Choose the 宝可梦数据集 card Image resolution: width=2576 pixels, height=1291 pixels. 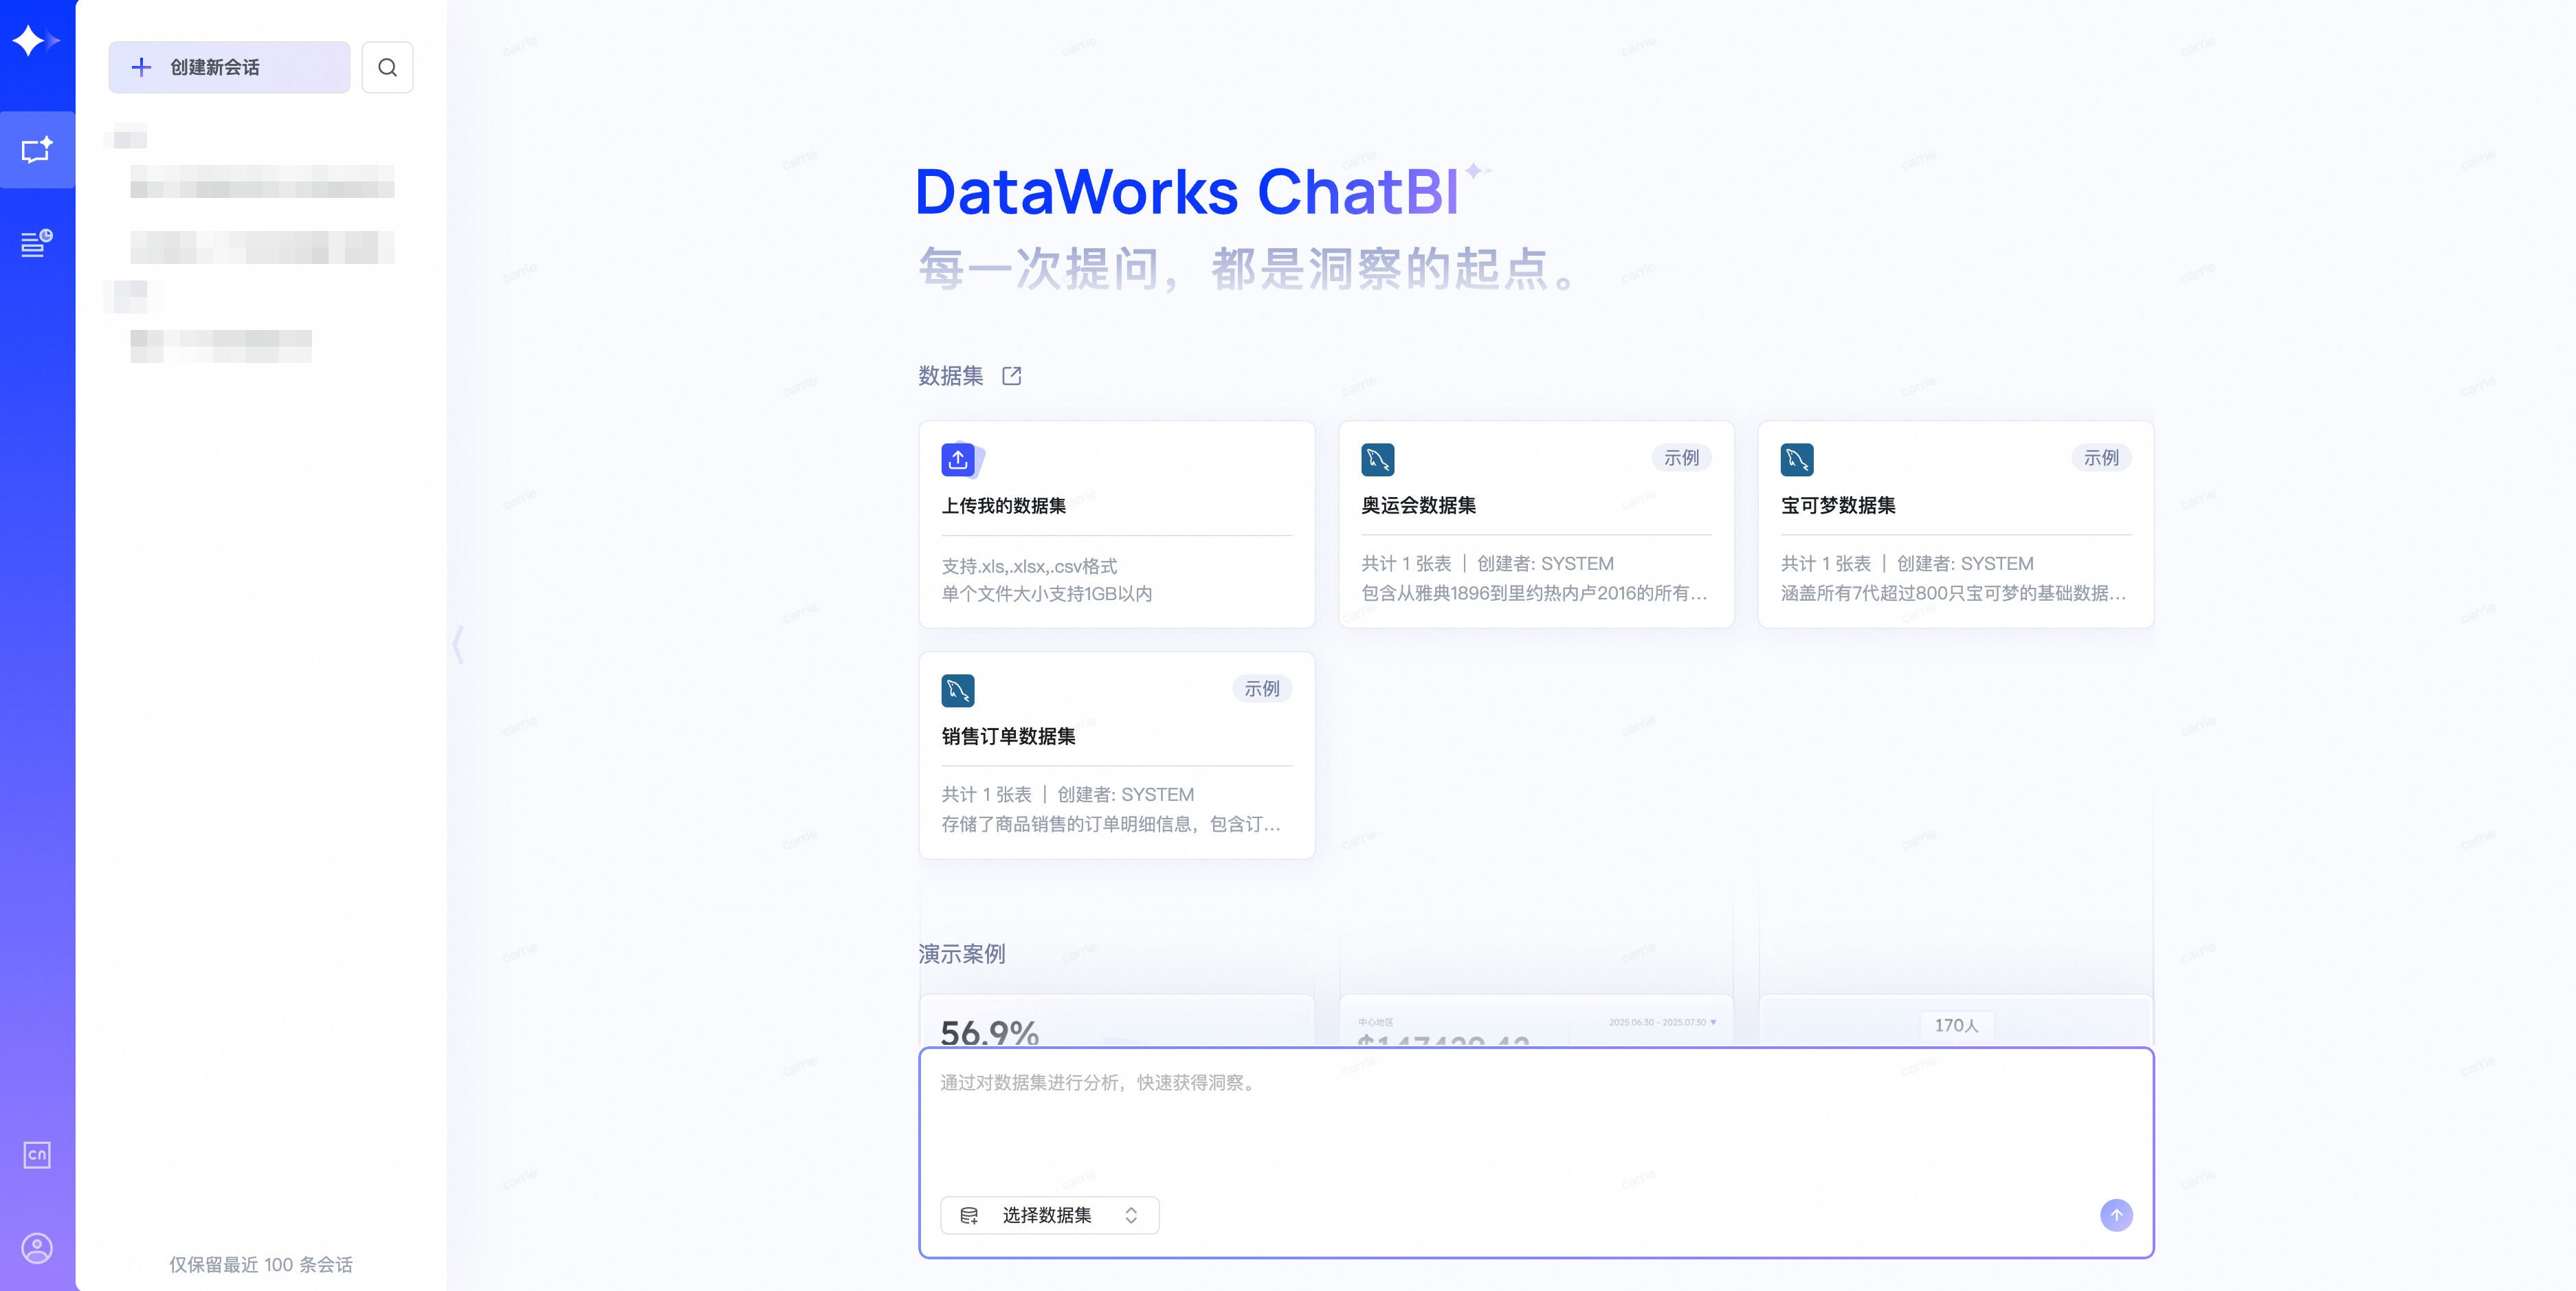pyautogui.click(x=1955, y=524)
